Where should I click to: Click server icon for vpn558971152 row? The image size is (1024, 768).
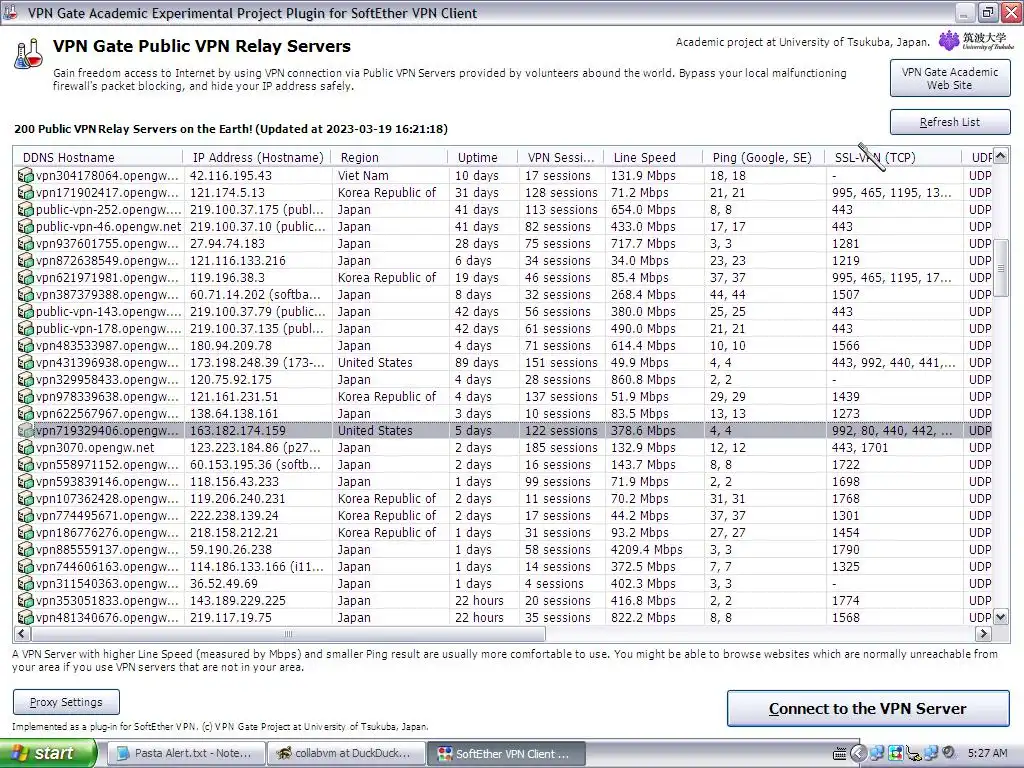coord(25,464)
